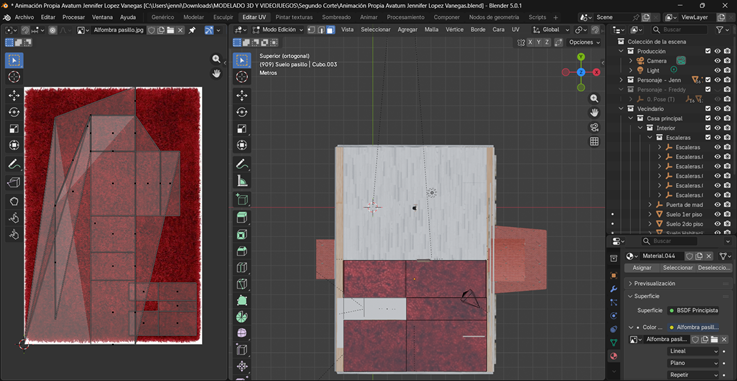The image size is (737, 381).
Task: Click the Asignar material button
Action: (x=642, y=268)
